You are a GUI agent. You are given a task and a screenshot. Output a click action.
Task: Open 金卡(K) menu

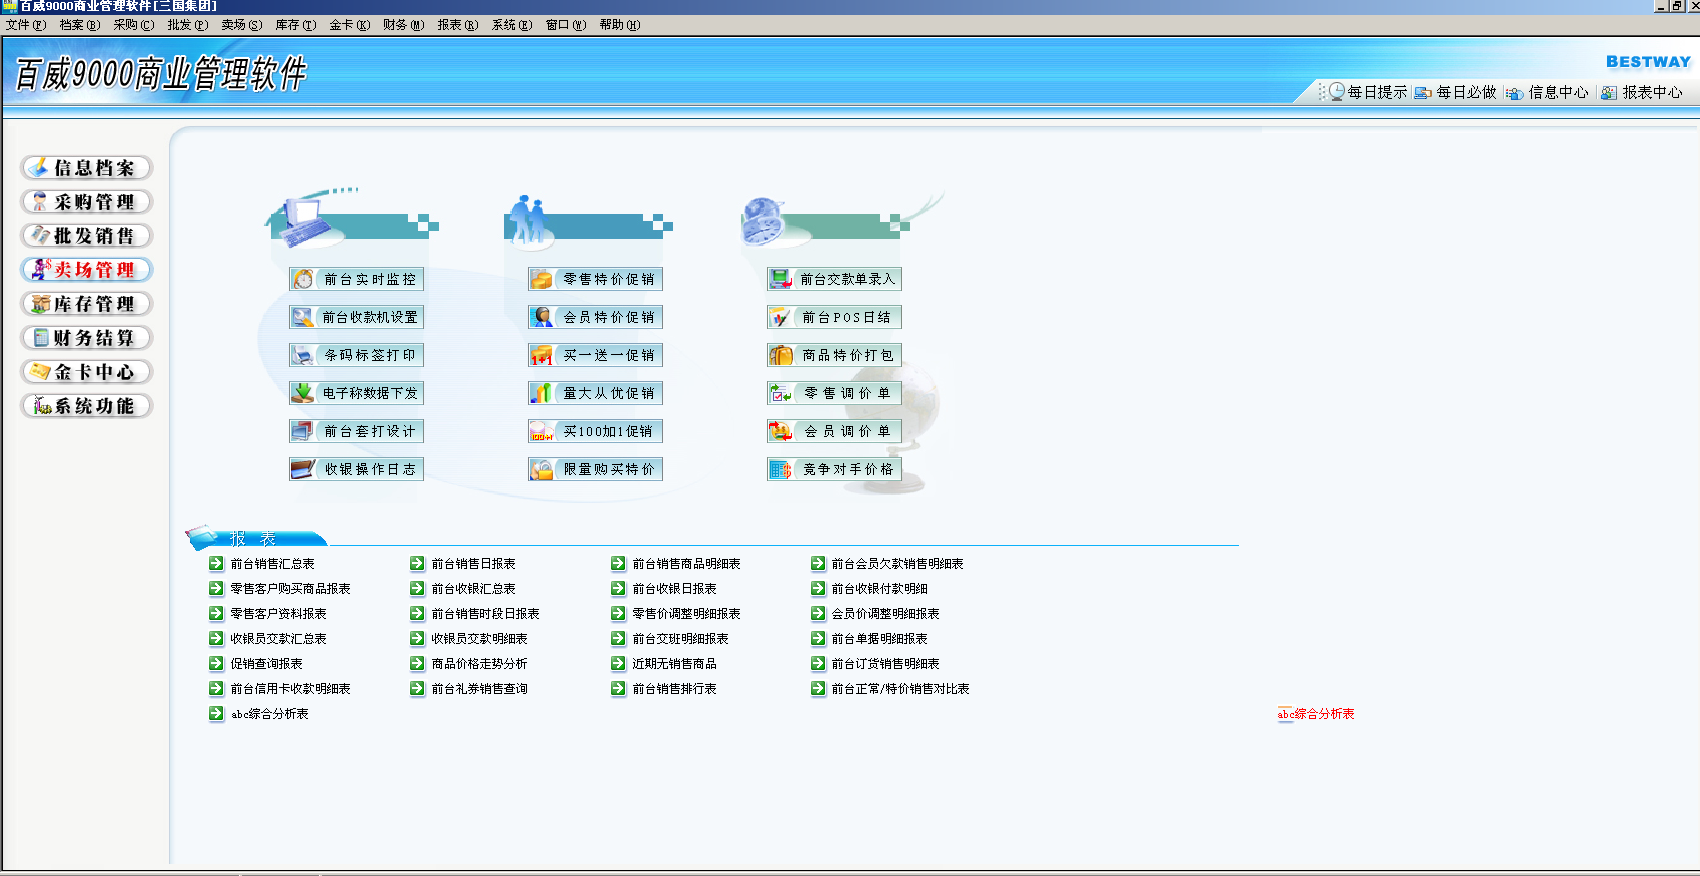[350, 25]
